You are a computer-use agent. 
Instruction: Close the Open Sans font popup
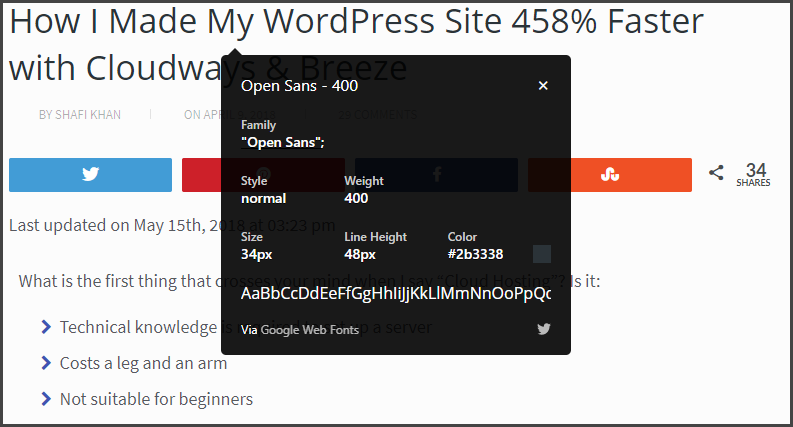(x=543, y=86)
